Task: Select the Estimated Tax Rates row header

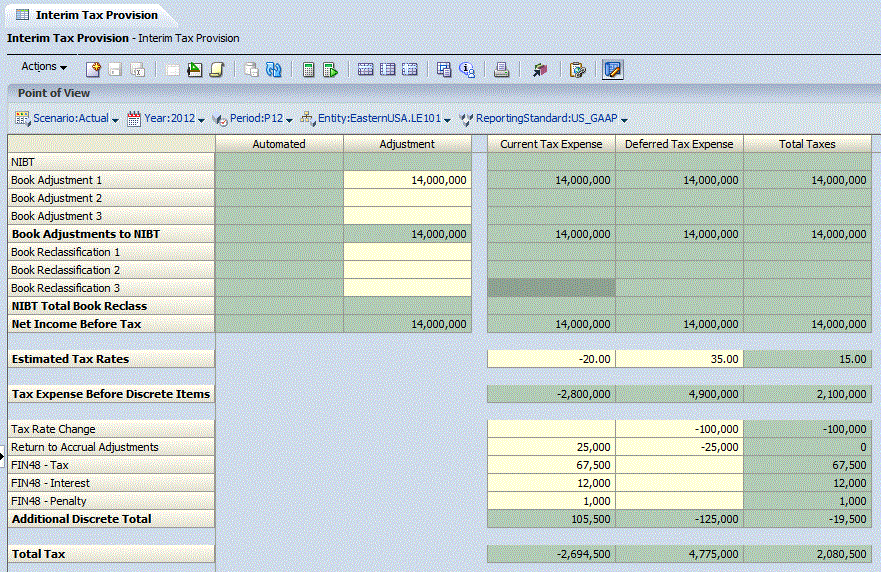Action: coord(111,359)
